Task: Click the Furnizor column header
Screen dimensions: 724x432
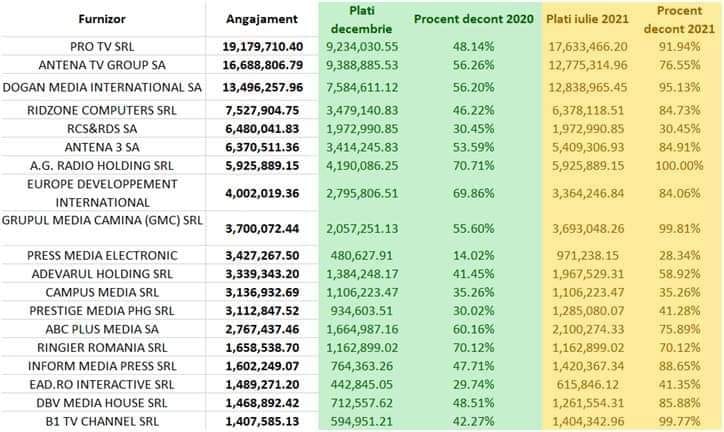Action: (x=102, y=19)
